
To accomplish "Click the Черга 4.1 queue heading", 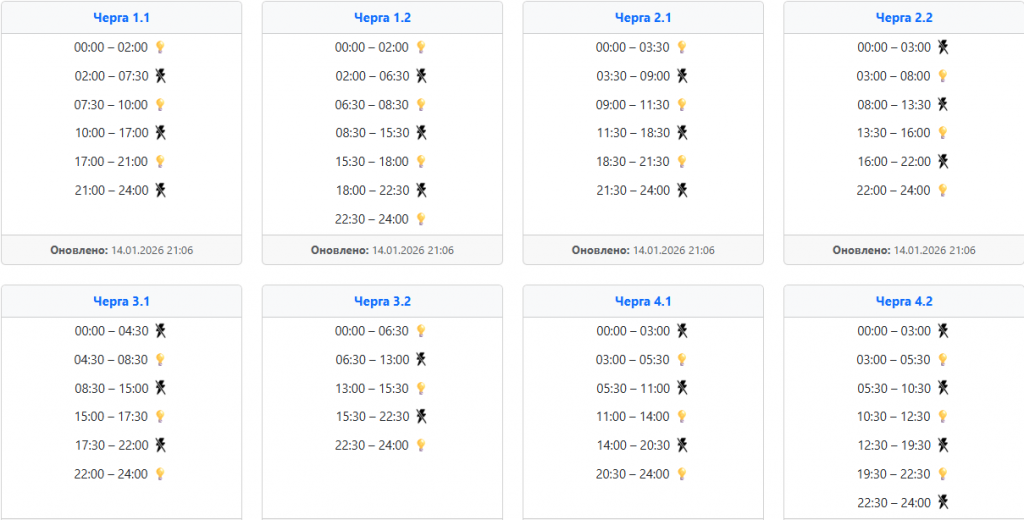I will [x=643, y=301].
